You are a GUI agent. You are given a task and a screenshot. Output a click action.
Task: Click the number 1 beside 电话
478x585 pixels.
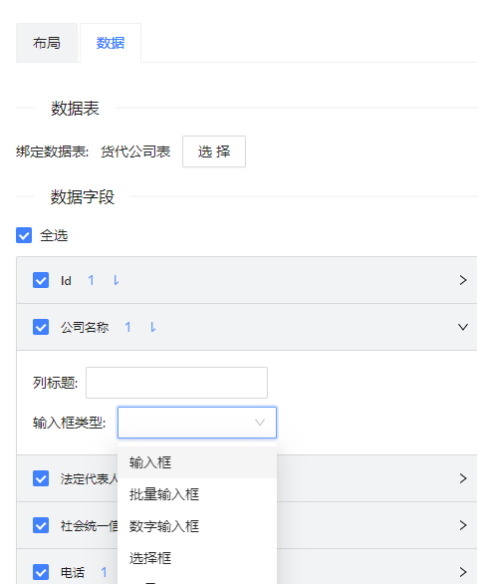(x=104, y=572)
